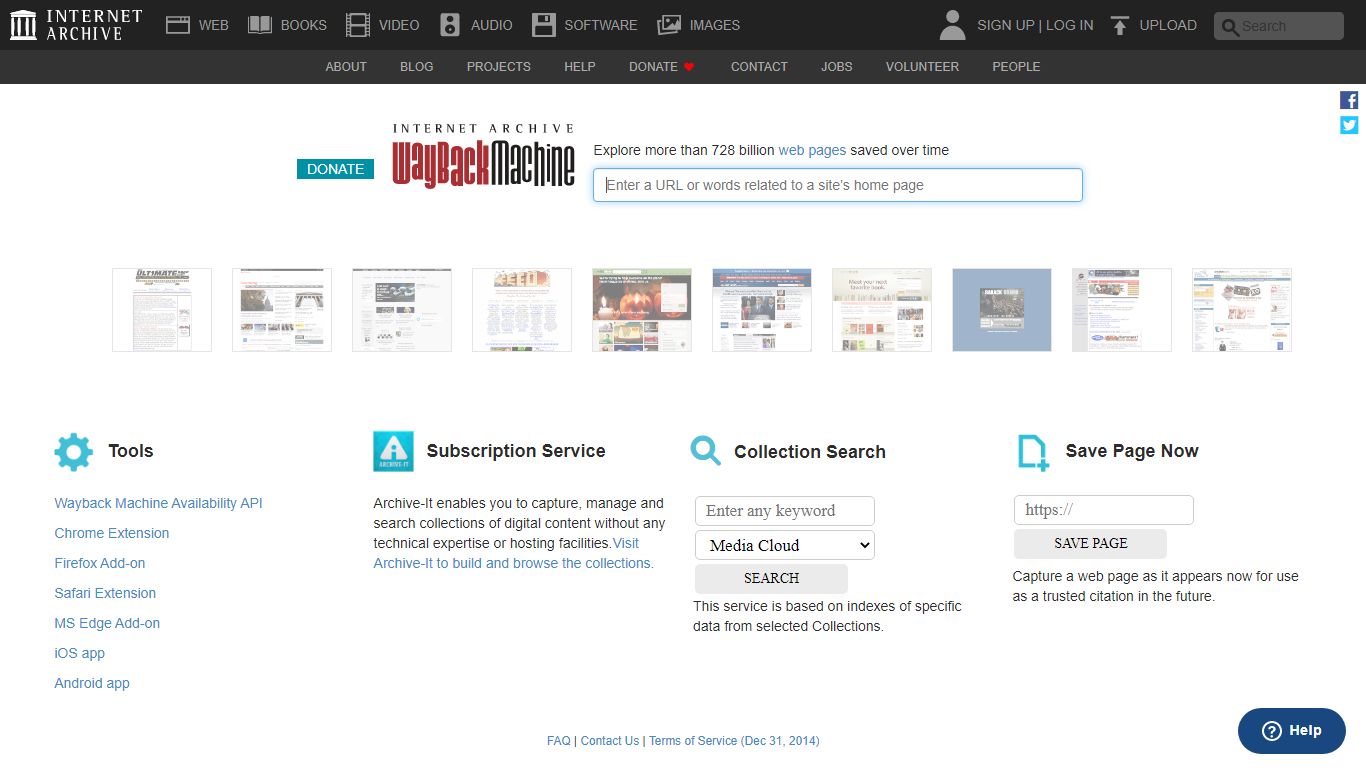Screen dimensions: 1366x768
Task: Click the LOG IN link
Action: point(1070,25)
